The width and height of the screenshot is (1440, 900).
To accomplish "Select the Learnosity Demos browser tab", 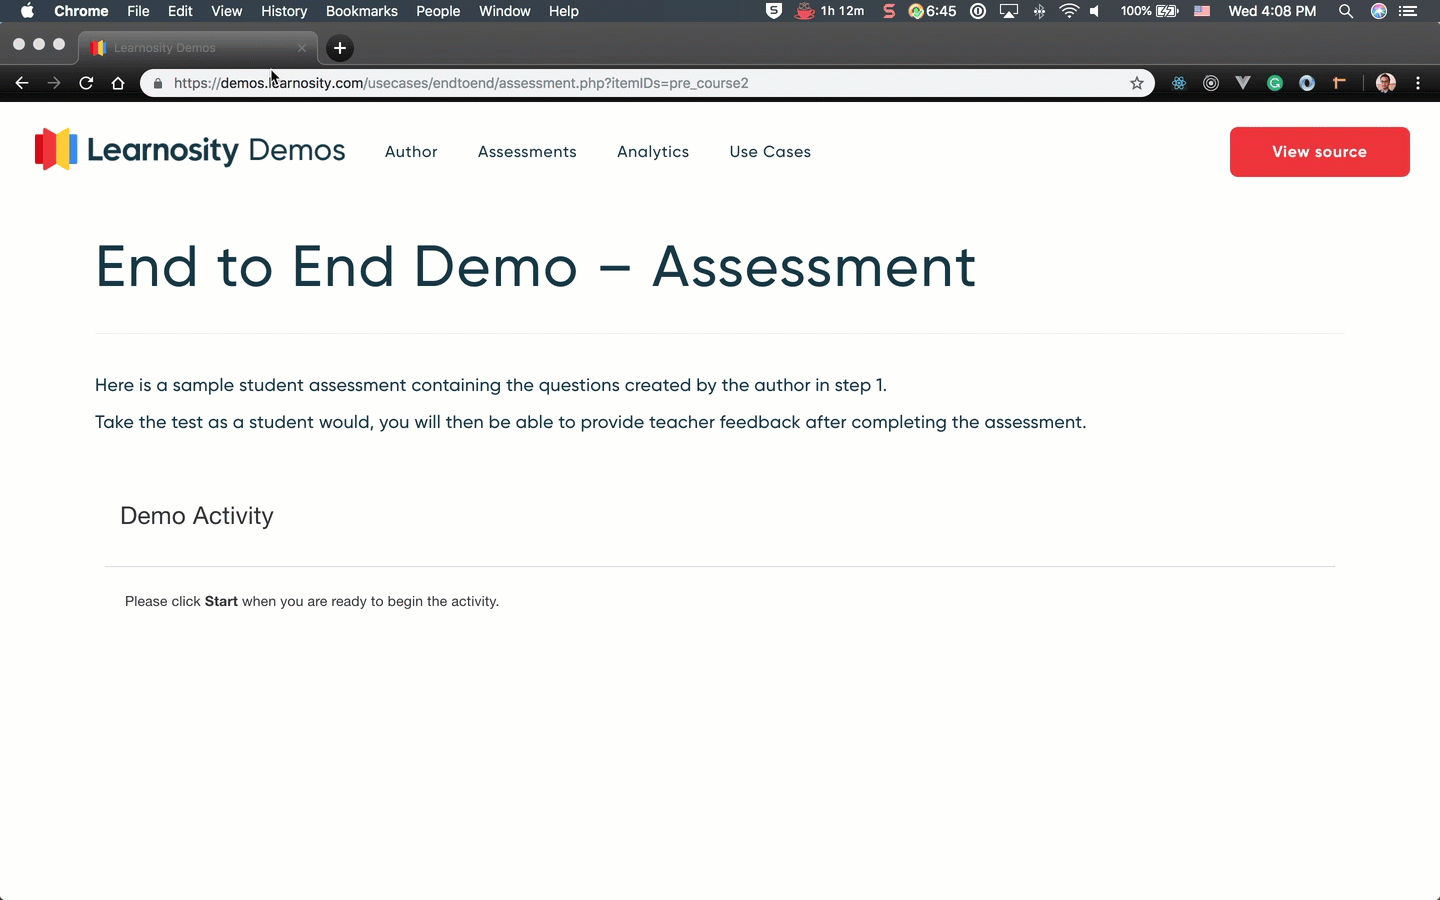I will click(198, 48).
